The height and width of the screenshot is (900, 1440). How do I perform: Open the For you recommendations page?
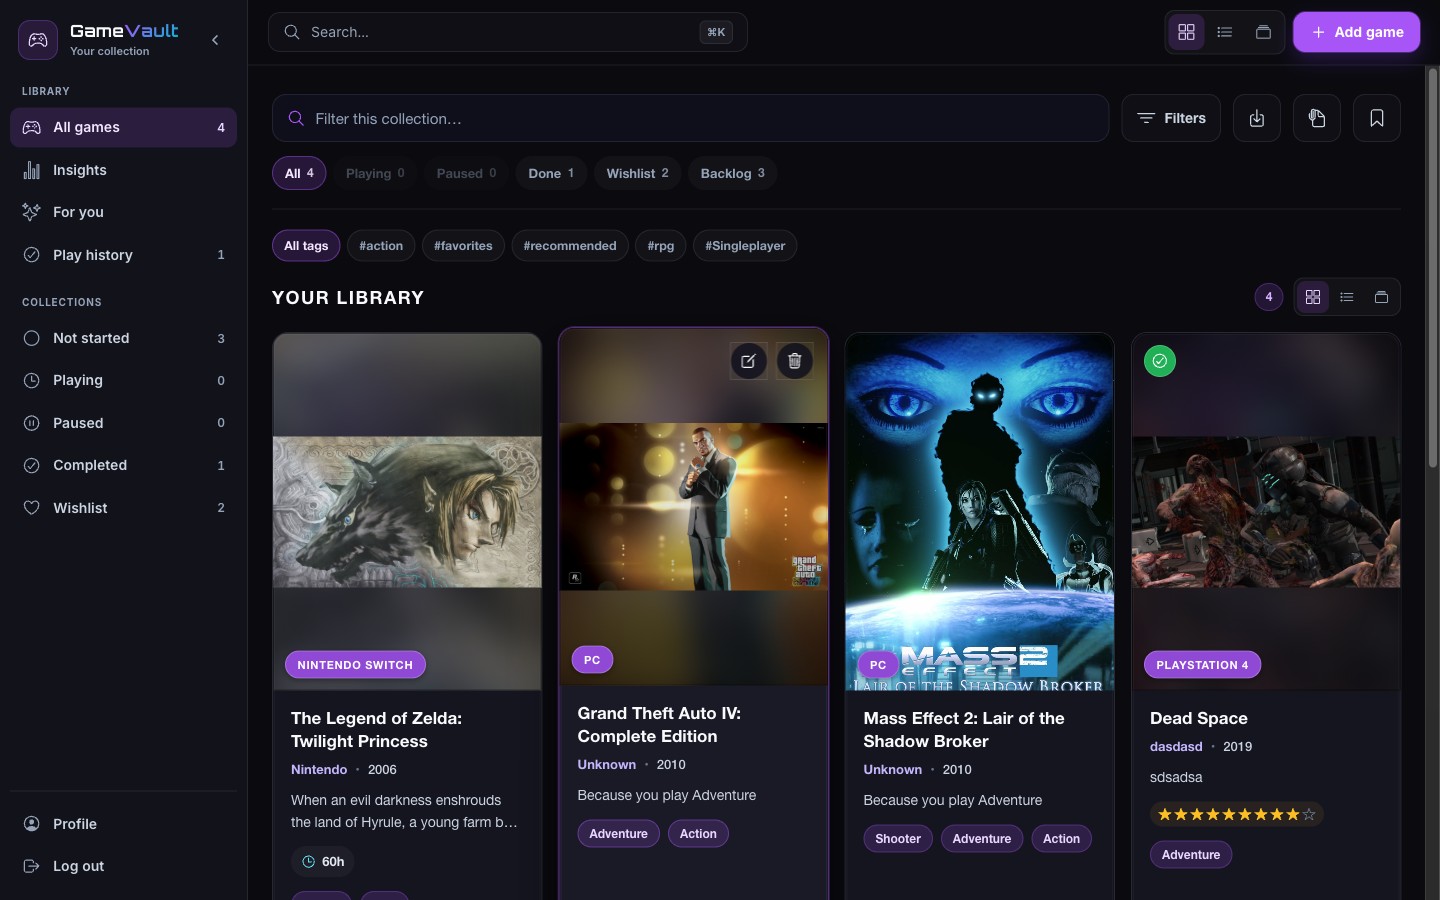point(123,212)
